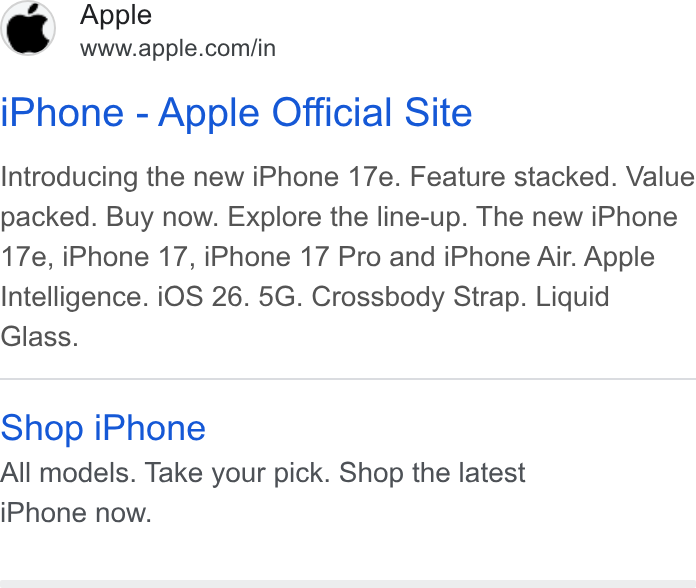The width and height of the screenshot is (696, 588).
Task: Click the 'Explore the line-up.' phrase
Action: tap(348, 217)
